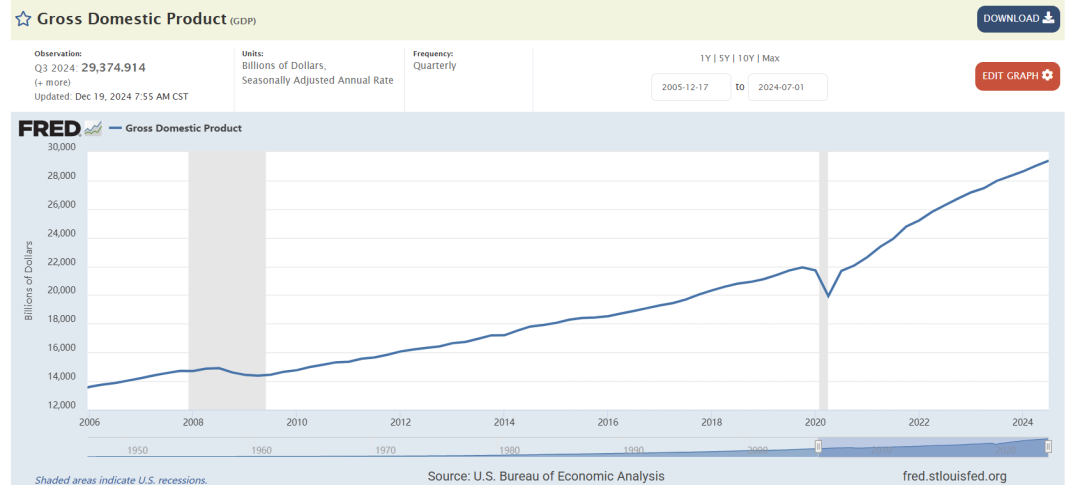This screenshot has width=1080, height=485.
Task: Click the 2016 x-axis label
Action: tap(607, 422)
